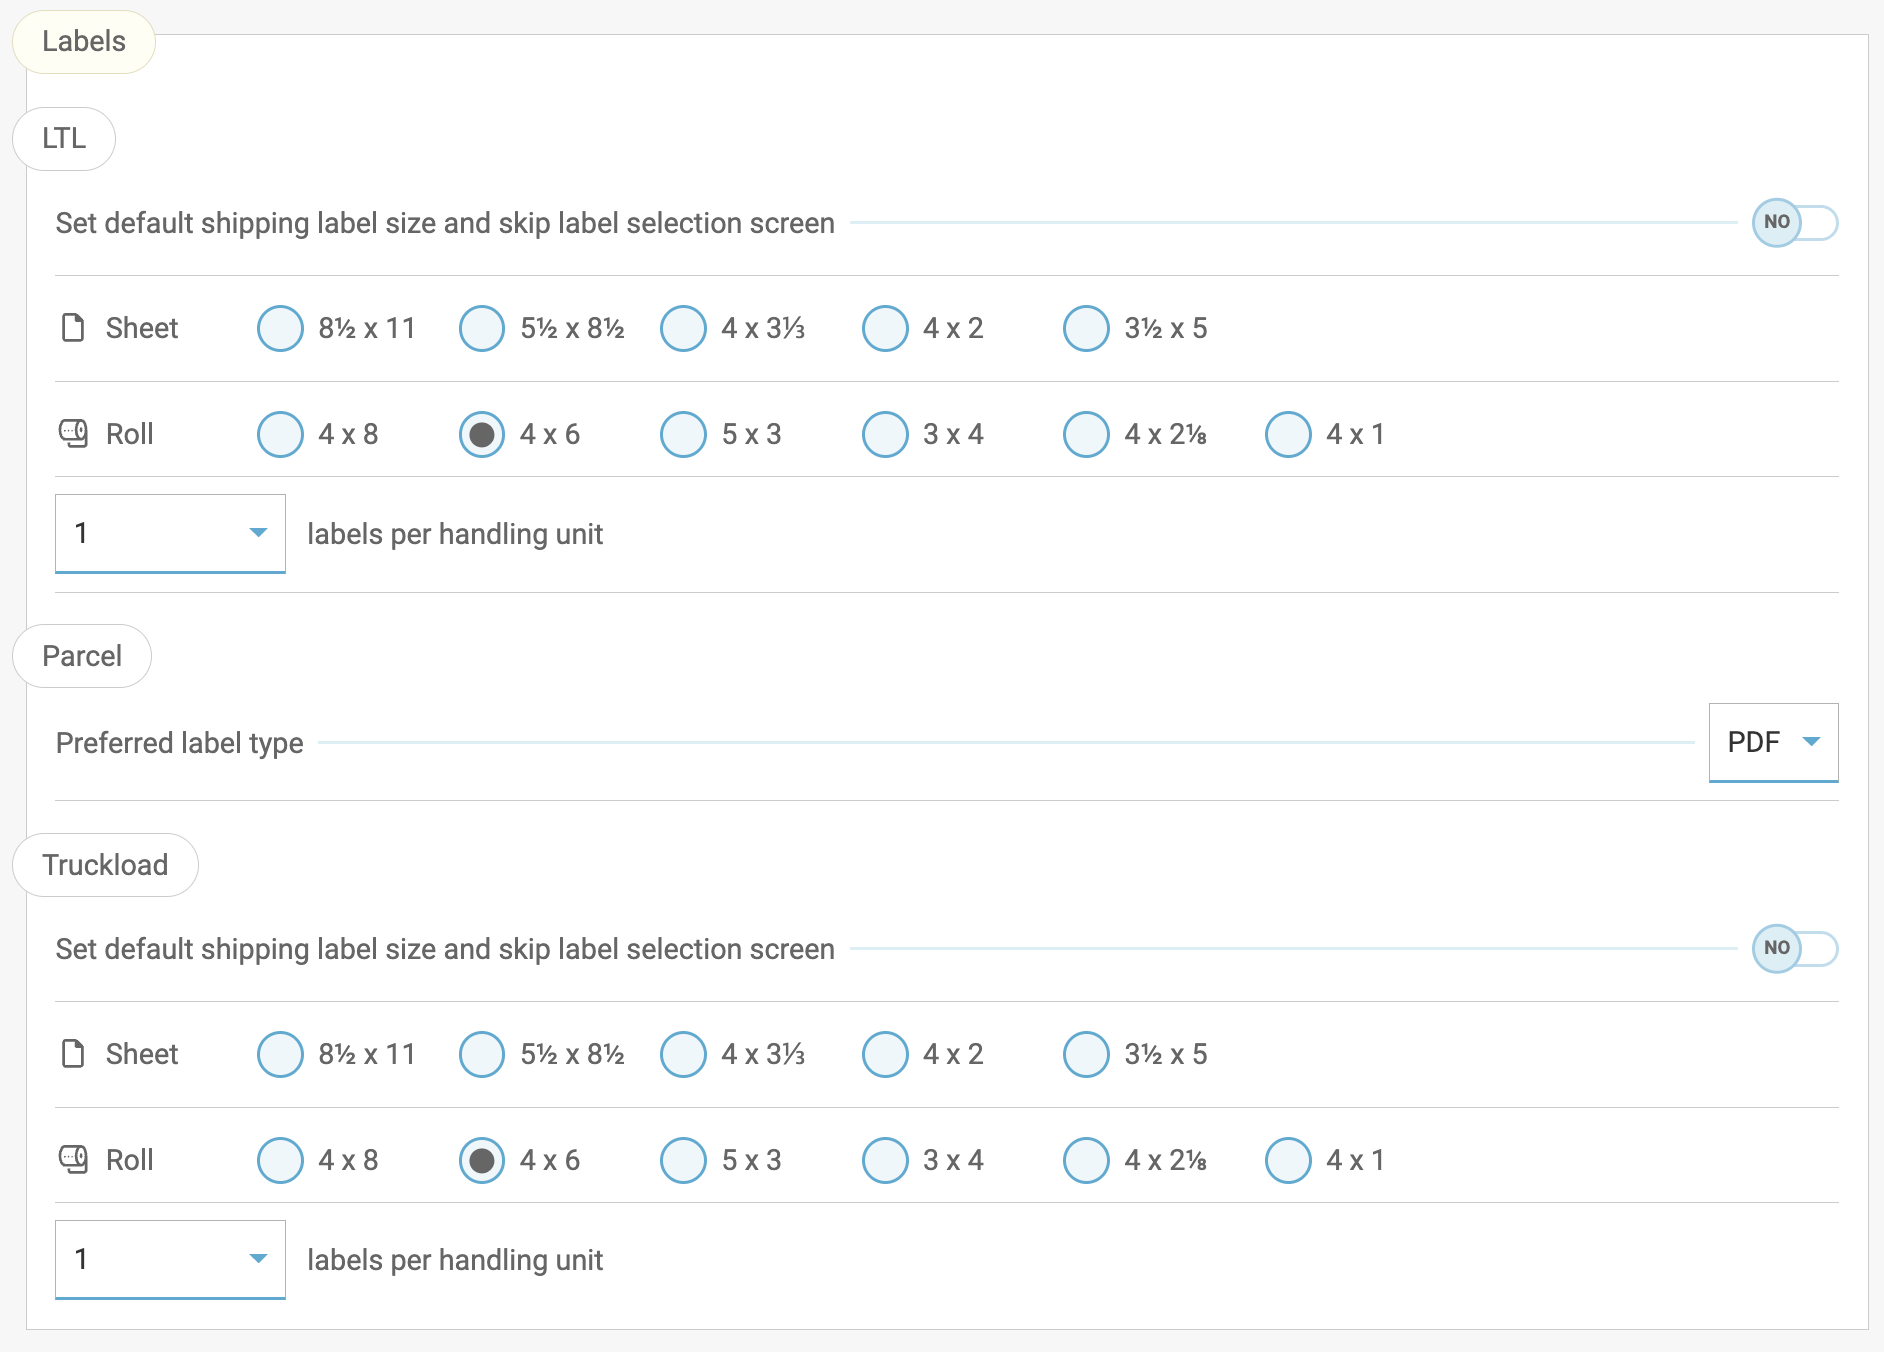Click the Truckload Sheet page icon
Screen dimensions: 1884x1352
[73, 1054]
